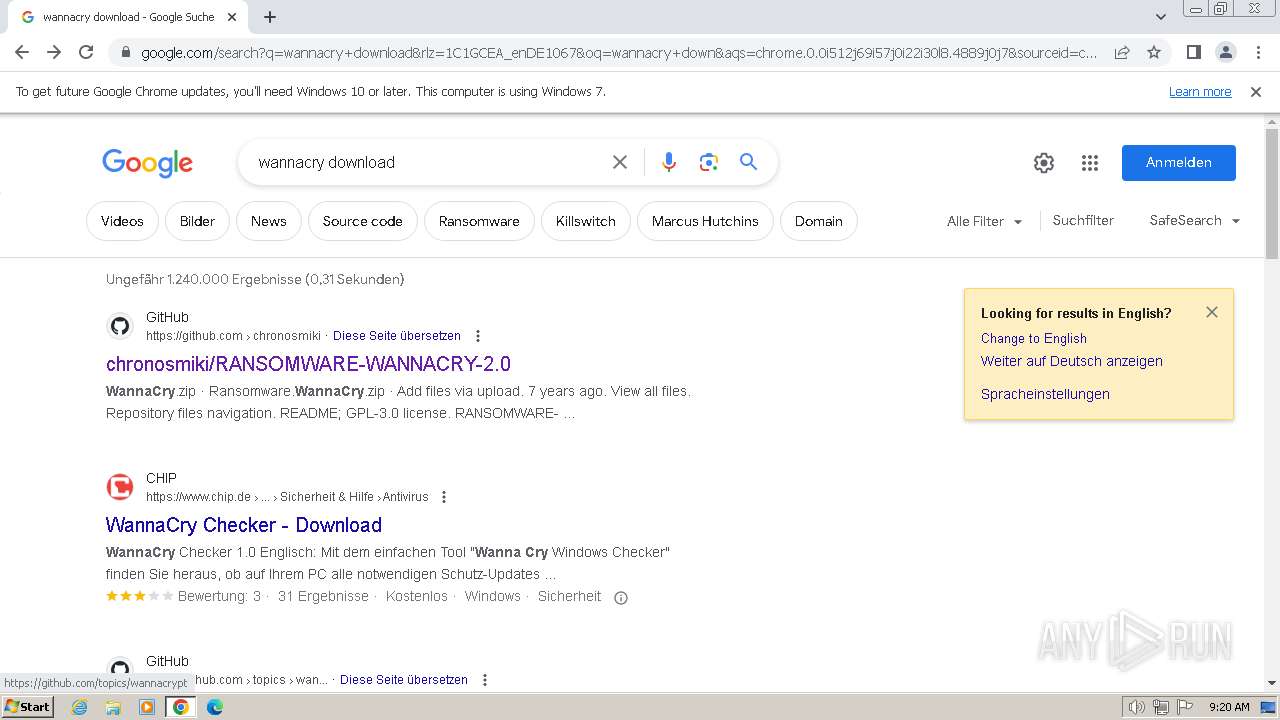Reload the current page

(86, 52)
